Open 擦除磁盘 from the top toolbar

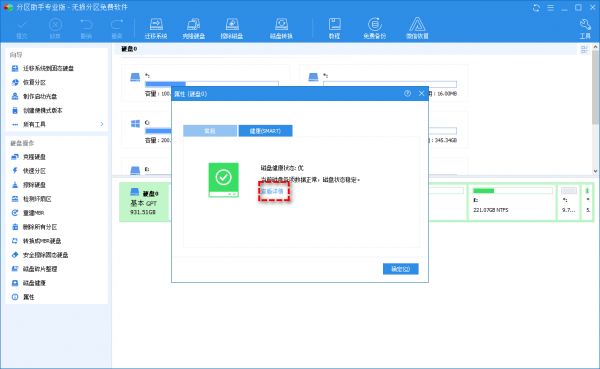pyautogui.click(x=232, y=29)
